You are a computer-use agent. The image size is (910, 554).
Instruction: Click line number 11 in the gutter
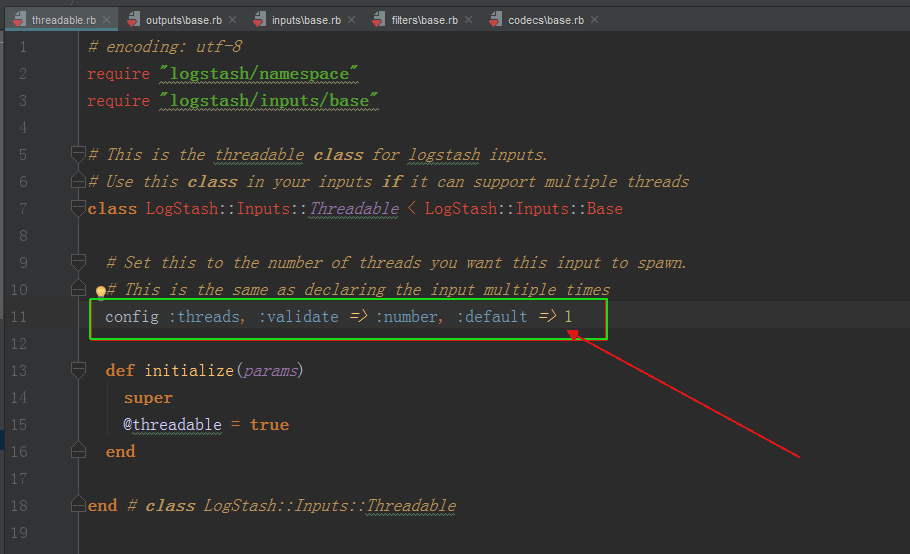pyautogui.click(x=19, y=317)
